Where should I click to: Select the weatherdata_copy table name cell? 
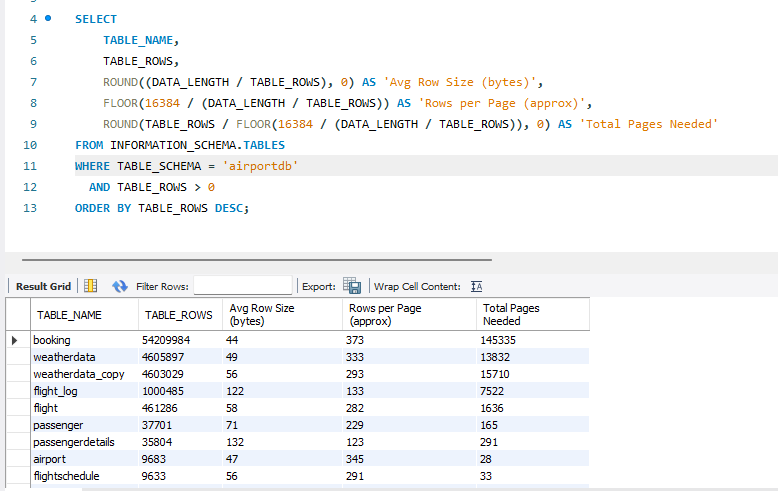coord(79,374)
